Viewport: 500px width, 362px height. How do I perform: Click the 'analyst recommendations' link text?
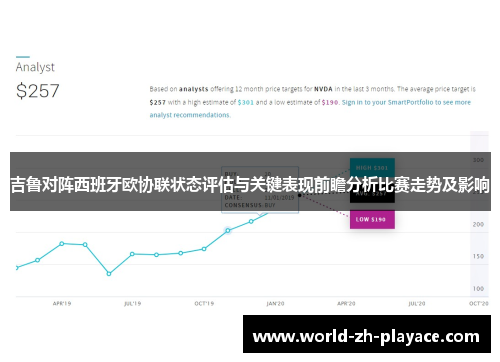point(189,115)
